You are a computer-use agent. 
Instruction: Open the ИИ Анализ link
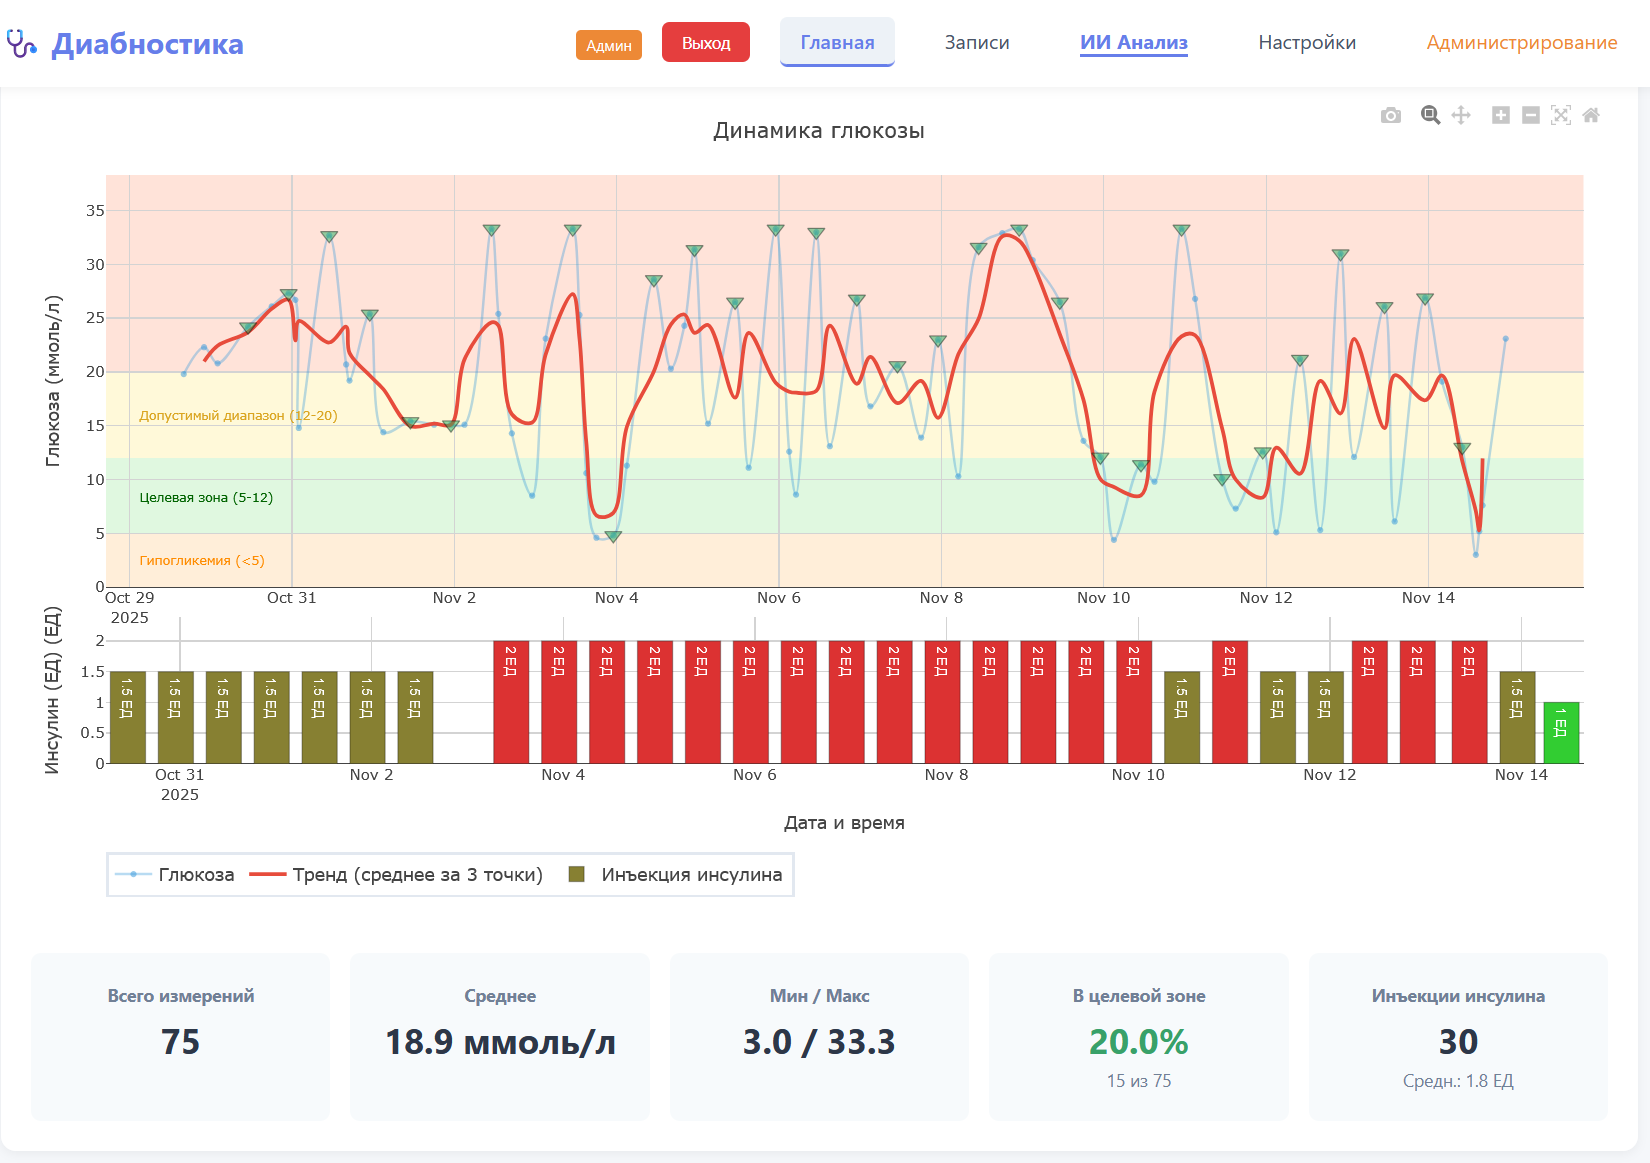(x=1133, y=43)
